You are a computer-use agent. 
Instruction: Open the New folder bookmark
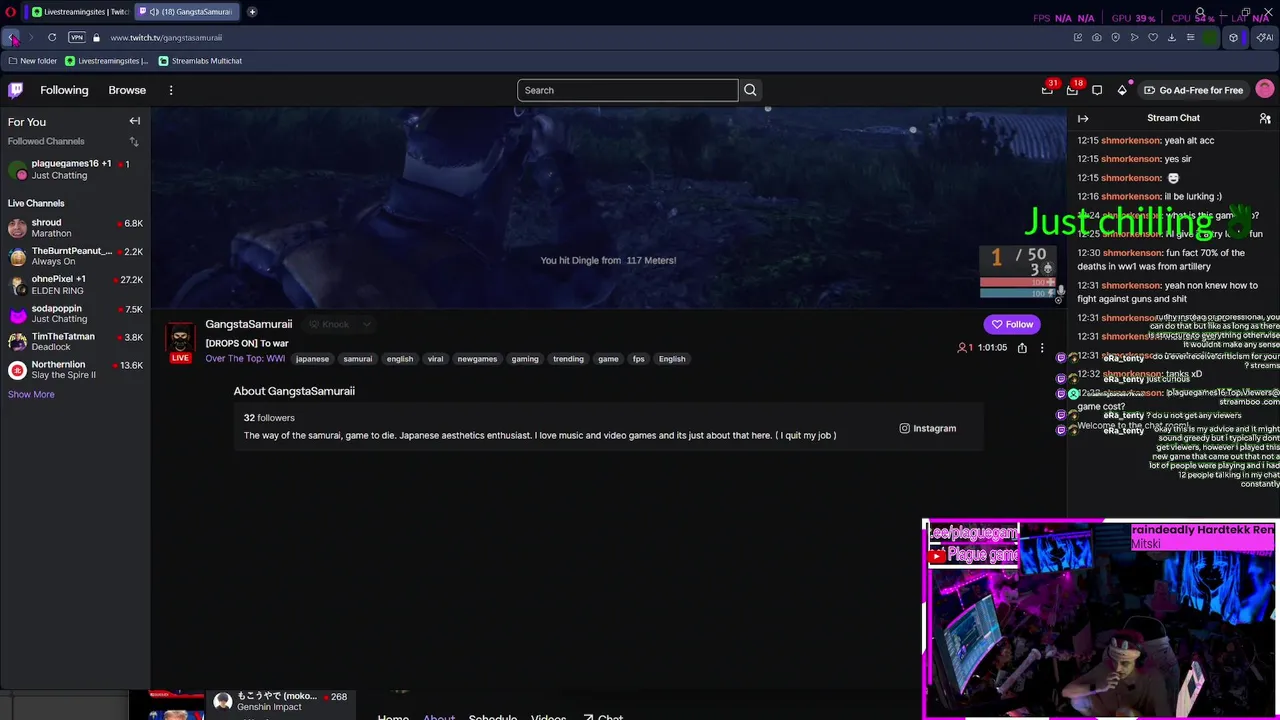(32, 61)
